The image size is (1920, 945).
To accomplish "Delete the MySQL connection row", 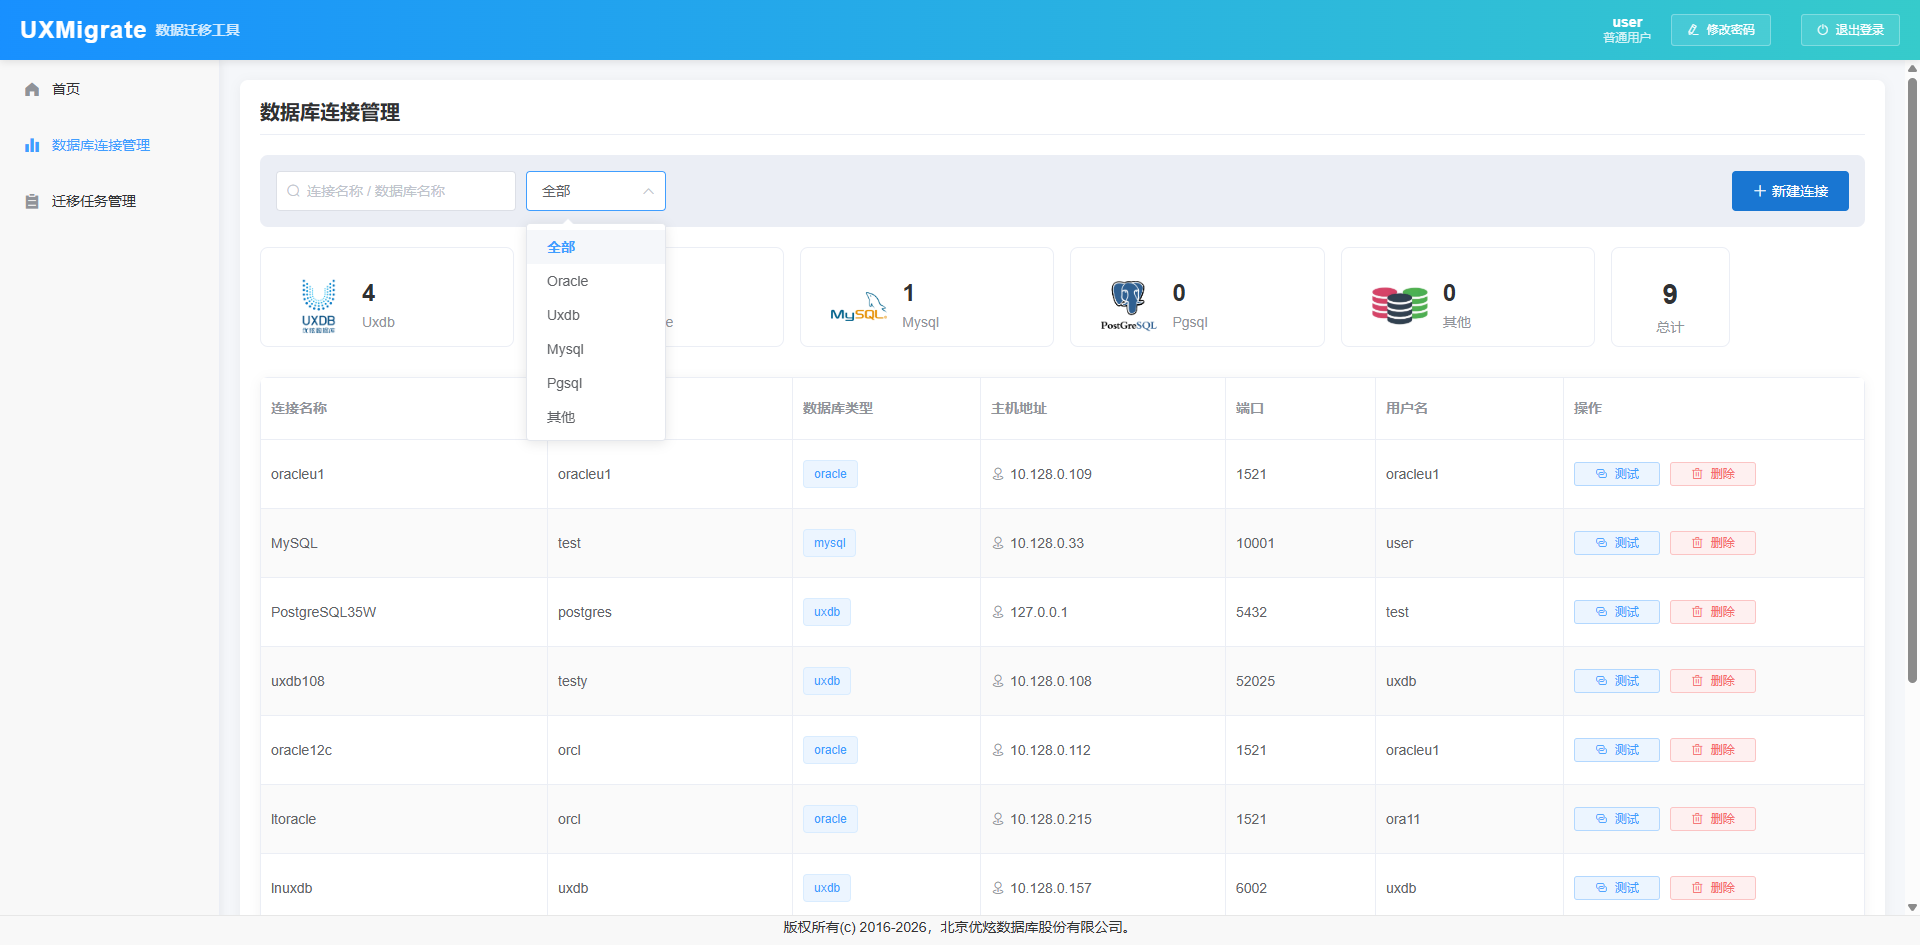I will pyautogui.click(x=1712, y=543).
